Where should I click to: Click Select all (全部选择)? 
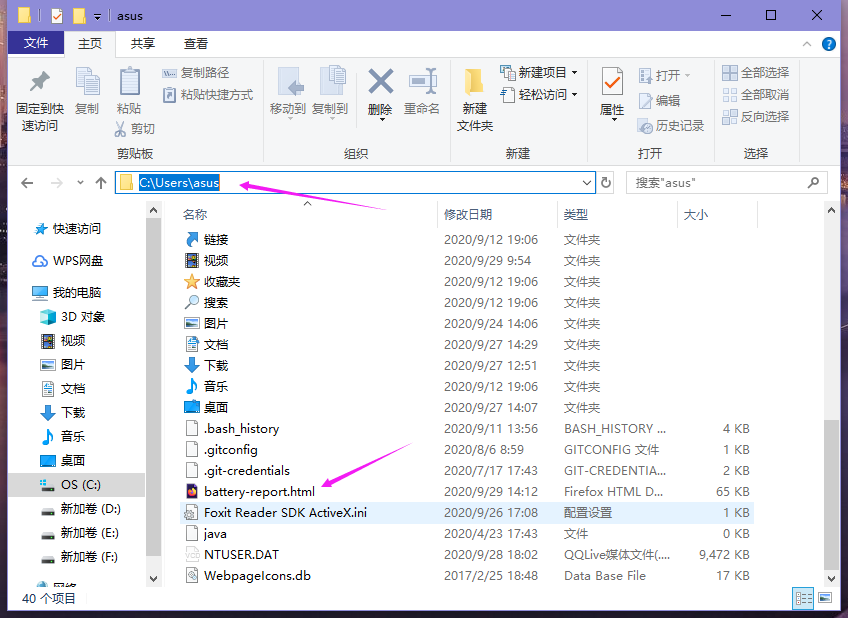pos(756,72)
